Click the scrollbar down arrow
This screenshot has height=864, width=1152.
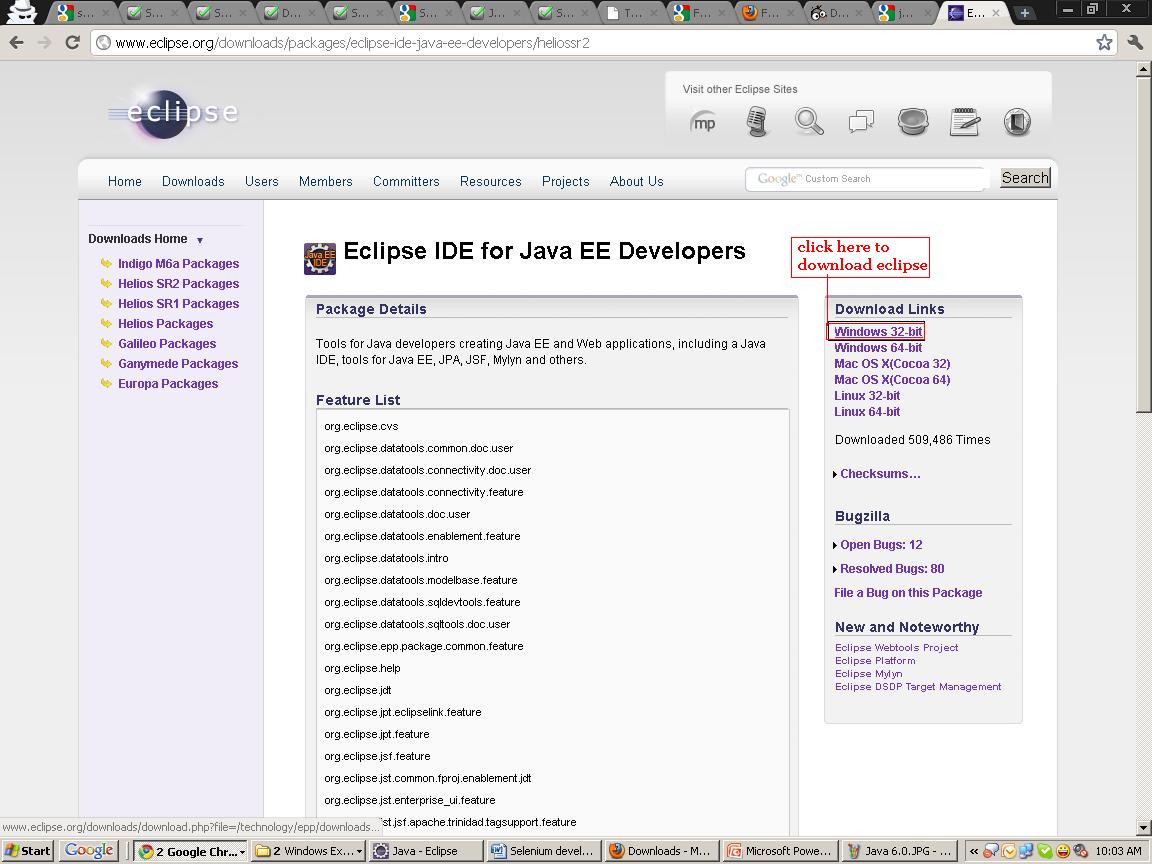coord(1143,827)
